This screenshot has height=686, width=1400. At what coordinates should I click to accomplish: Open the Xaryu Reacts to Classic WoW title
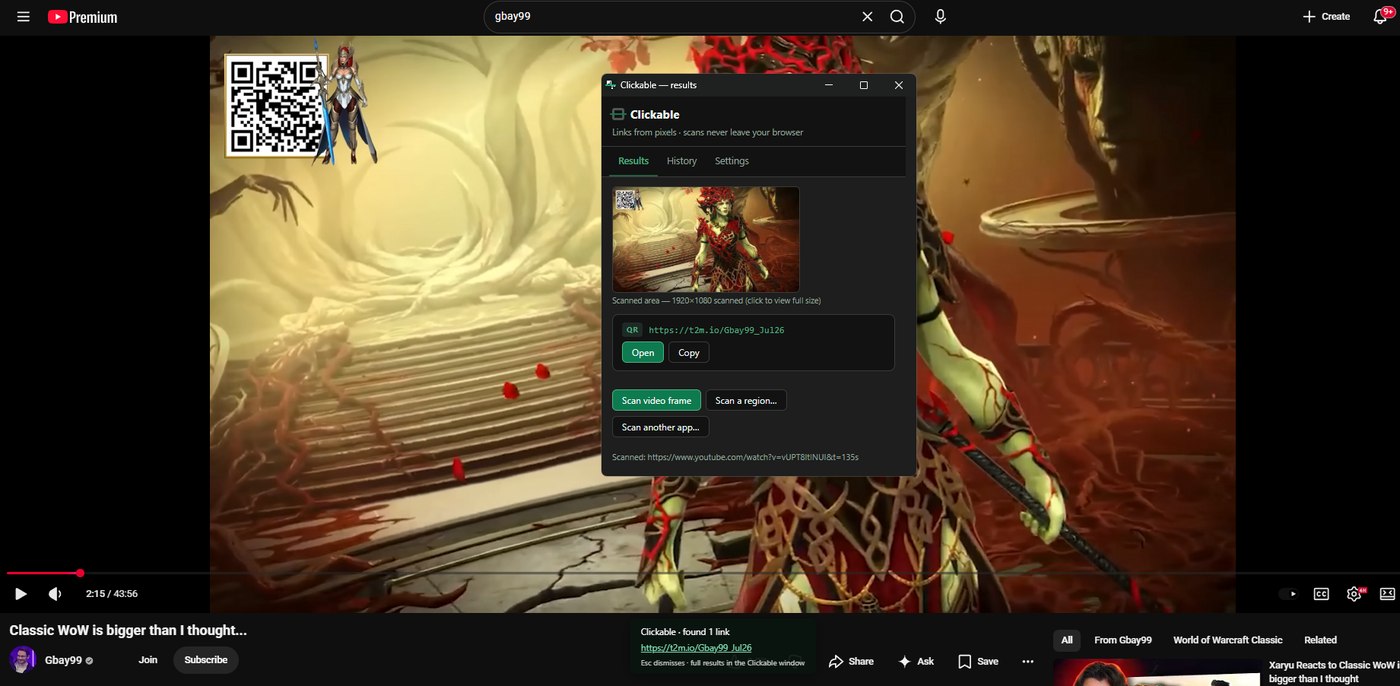coord(1332,672)
